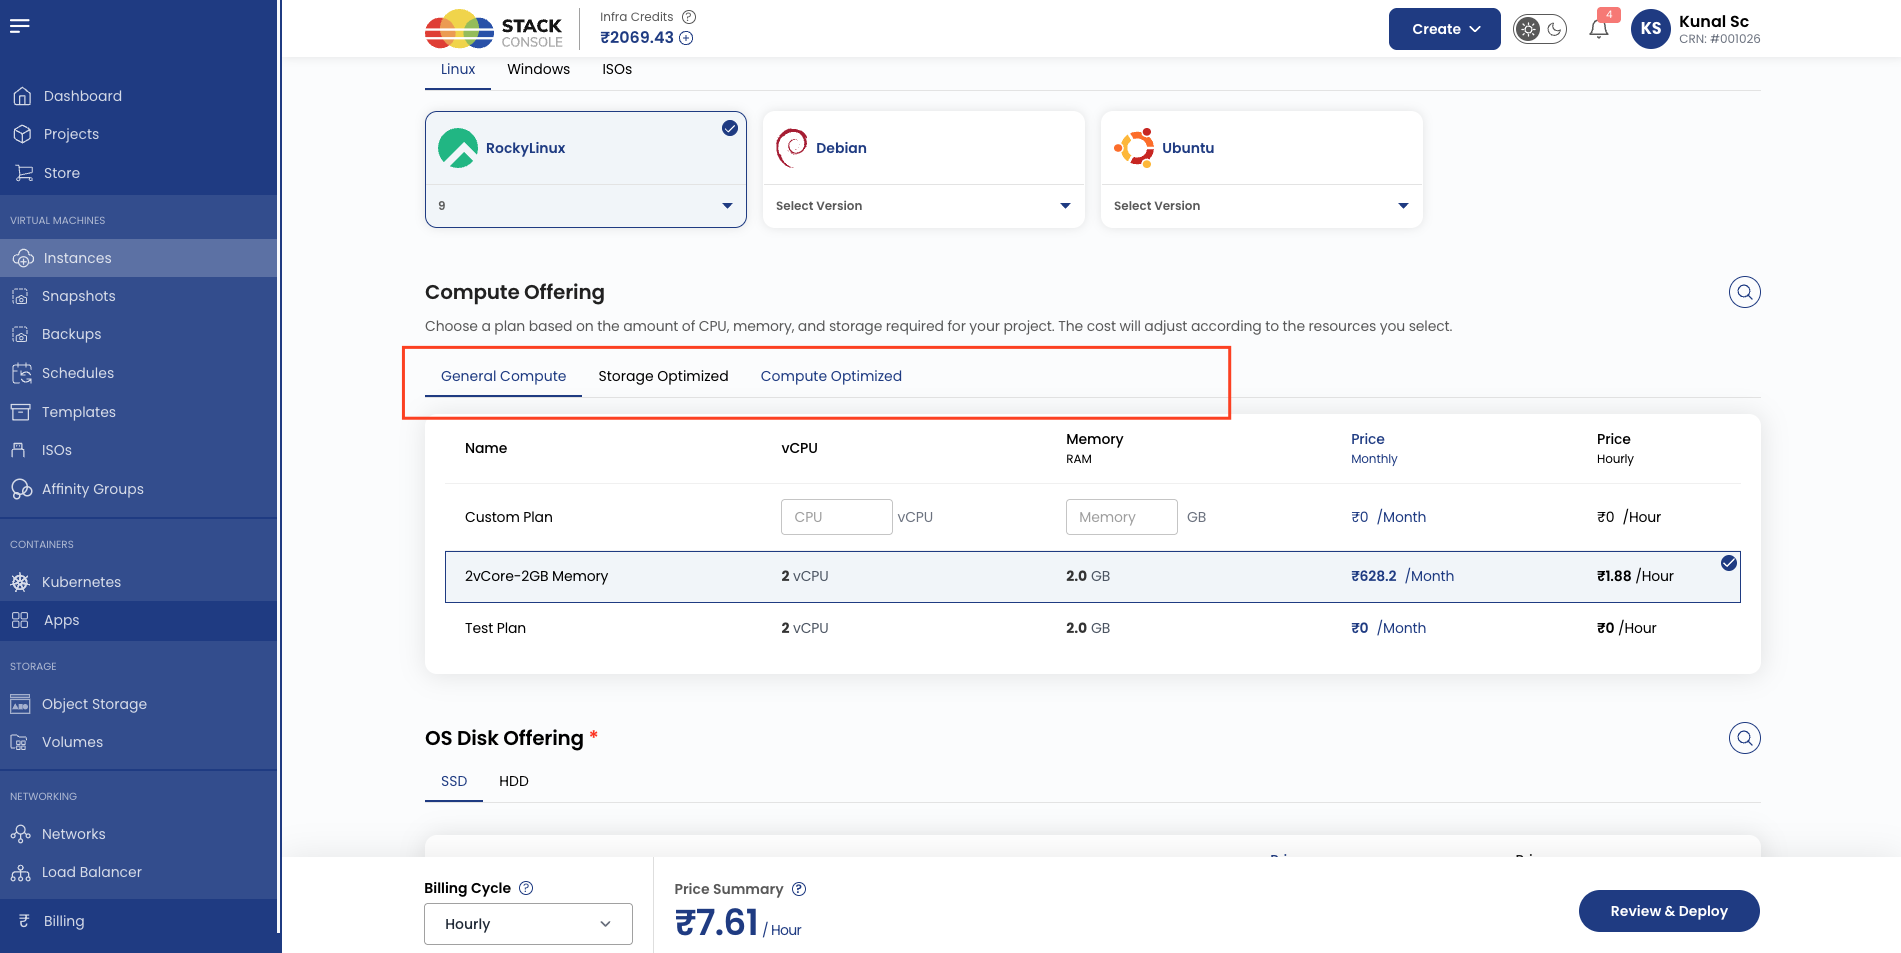Select Storage Optimized tab

pyautogui.click(x=663, y=376)
